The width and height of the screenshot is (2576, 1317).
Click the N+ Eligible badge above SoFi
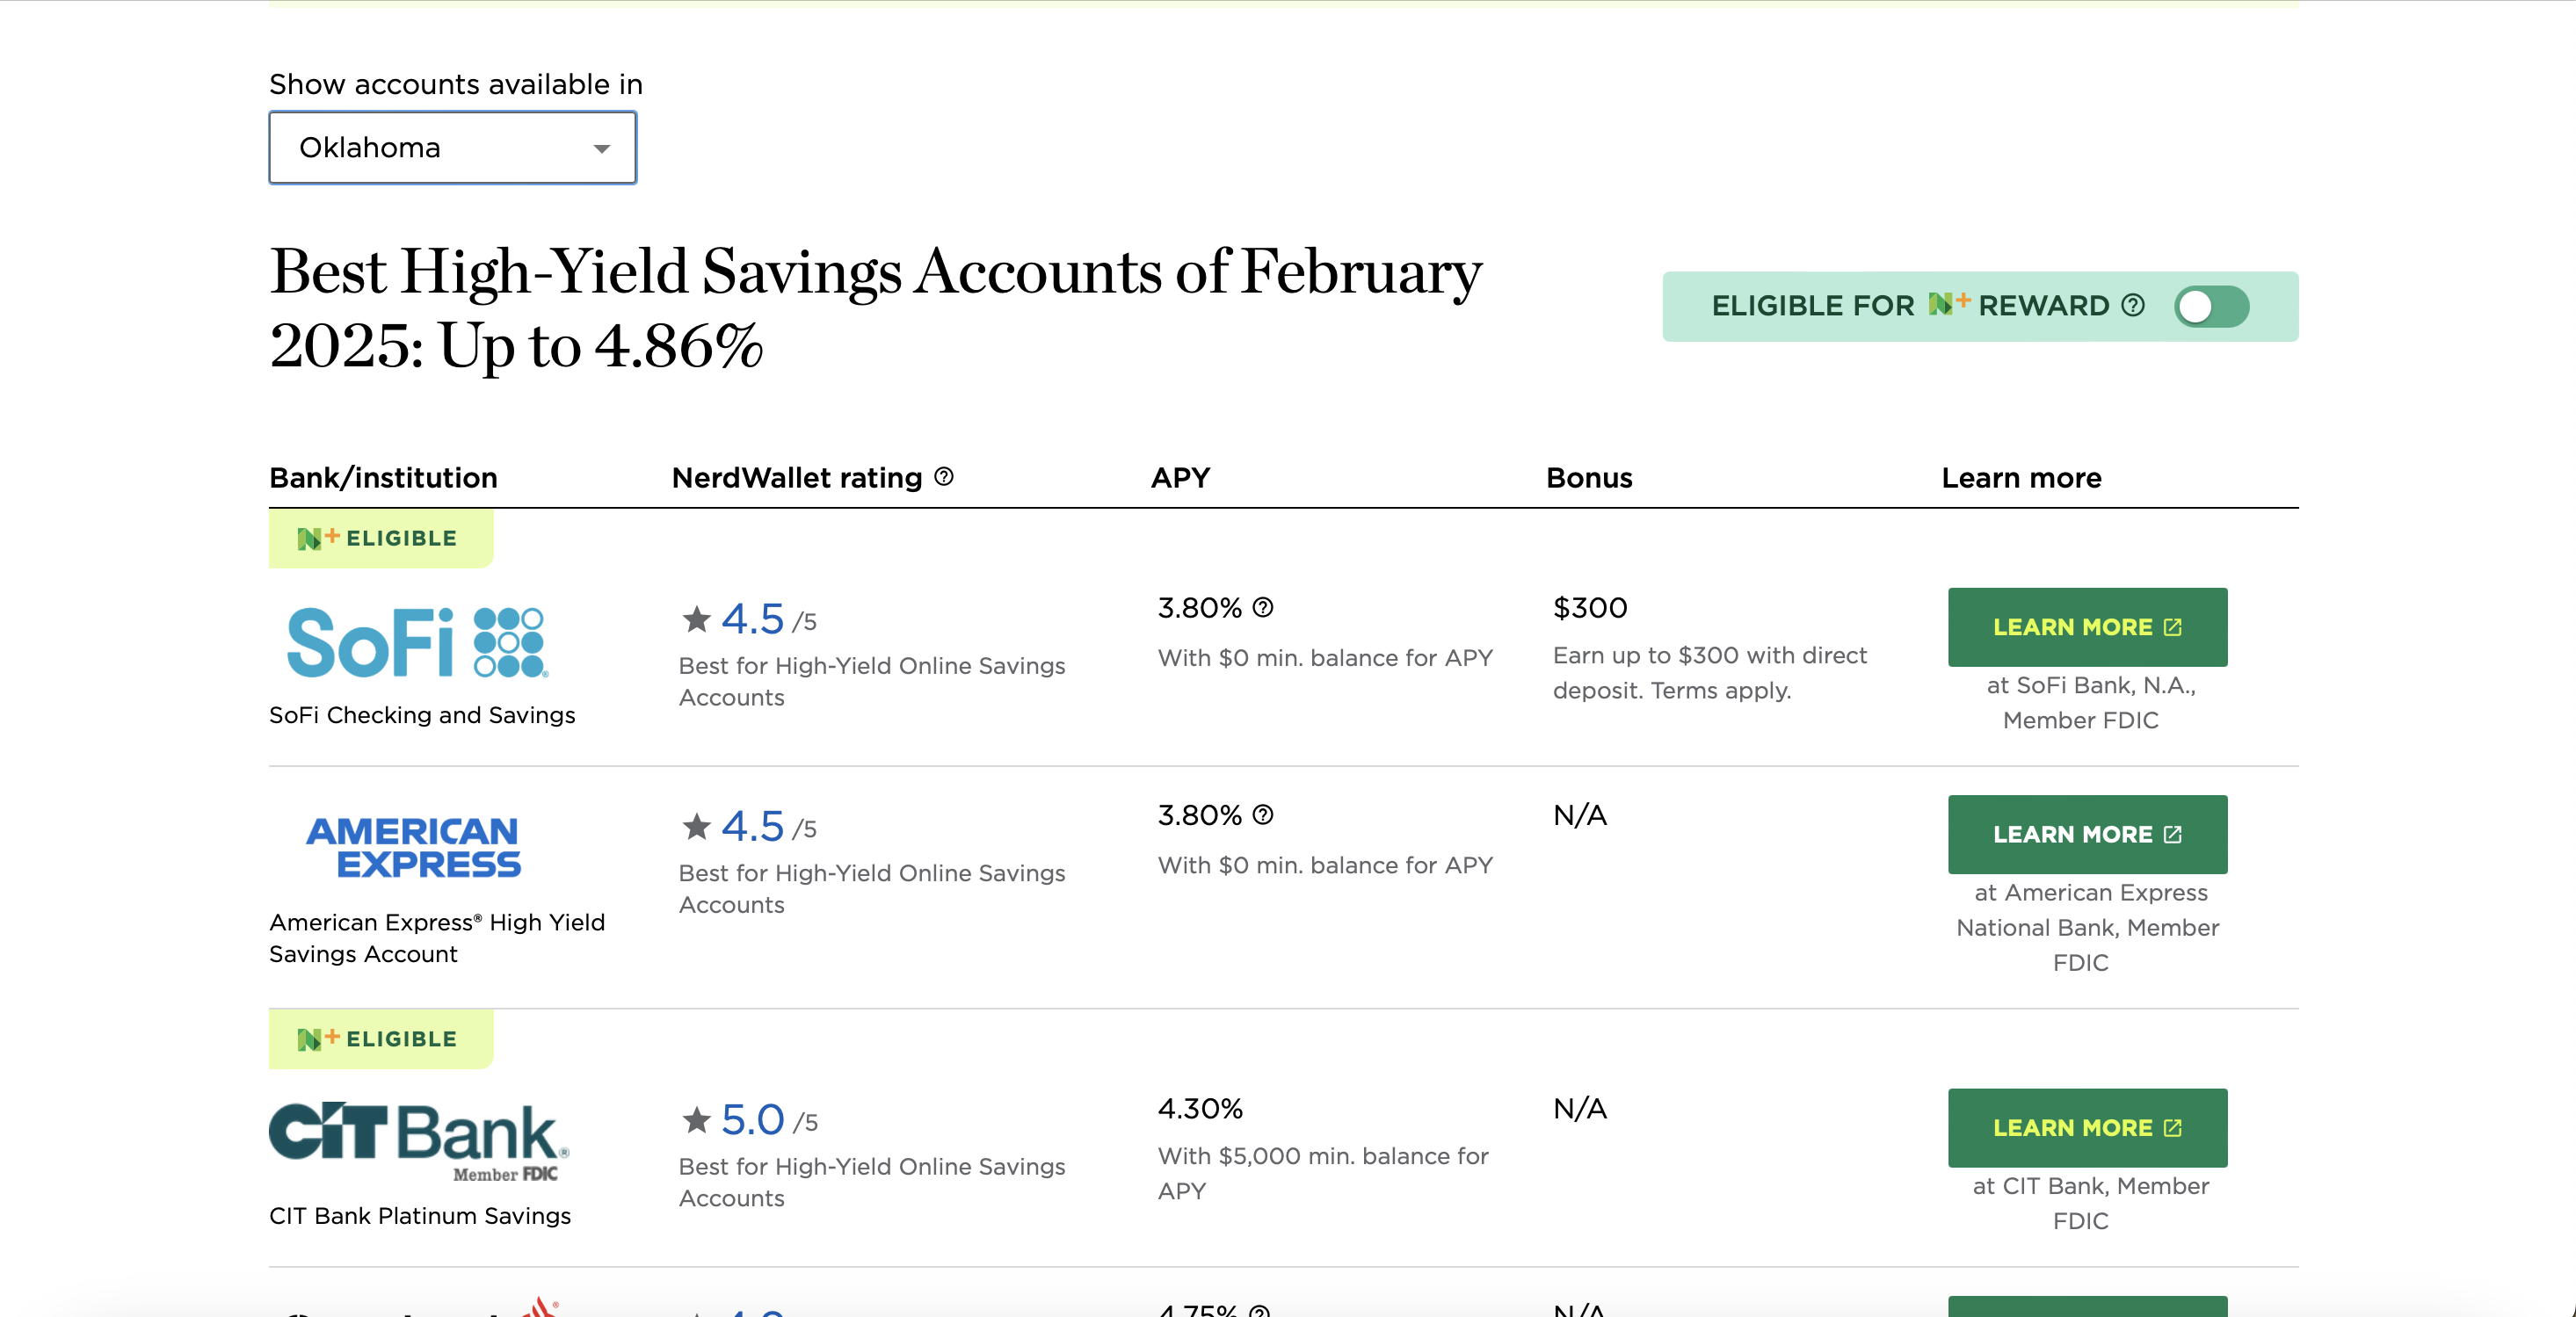pyautogui.click(x=380, y=538)
